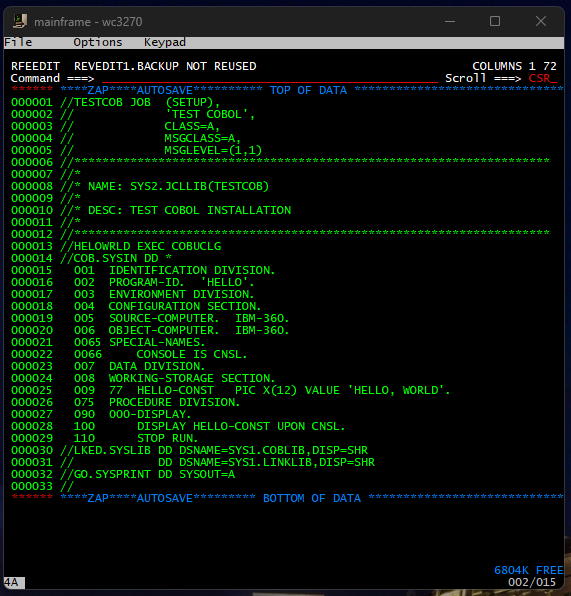Click the BOTTOM OF DATA marker line
The height and width of the screenshot is (596, 571).
(287, 498)
